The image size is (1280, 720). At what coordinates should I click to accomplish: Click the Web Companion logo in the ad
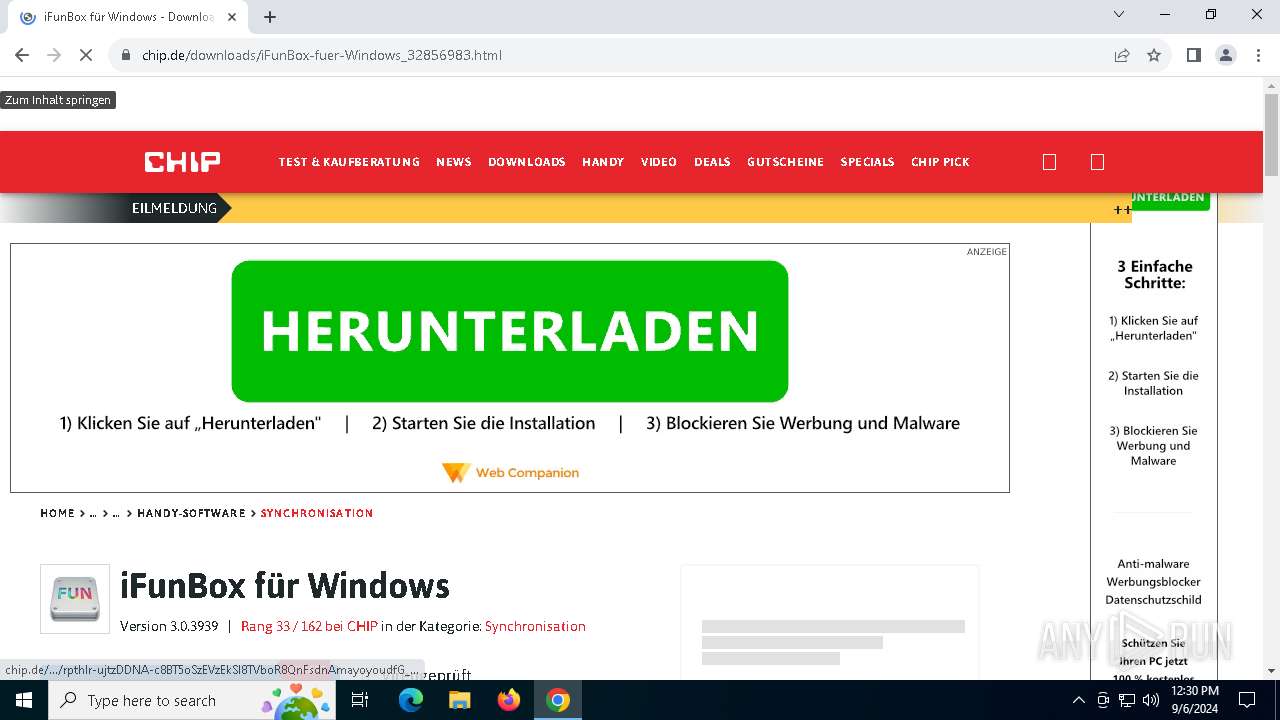point(510,473)
